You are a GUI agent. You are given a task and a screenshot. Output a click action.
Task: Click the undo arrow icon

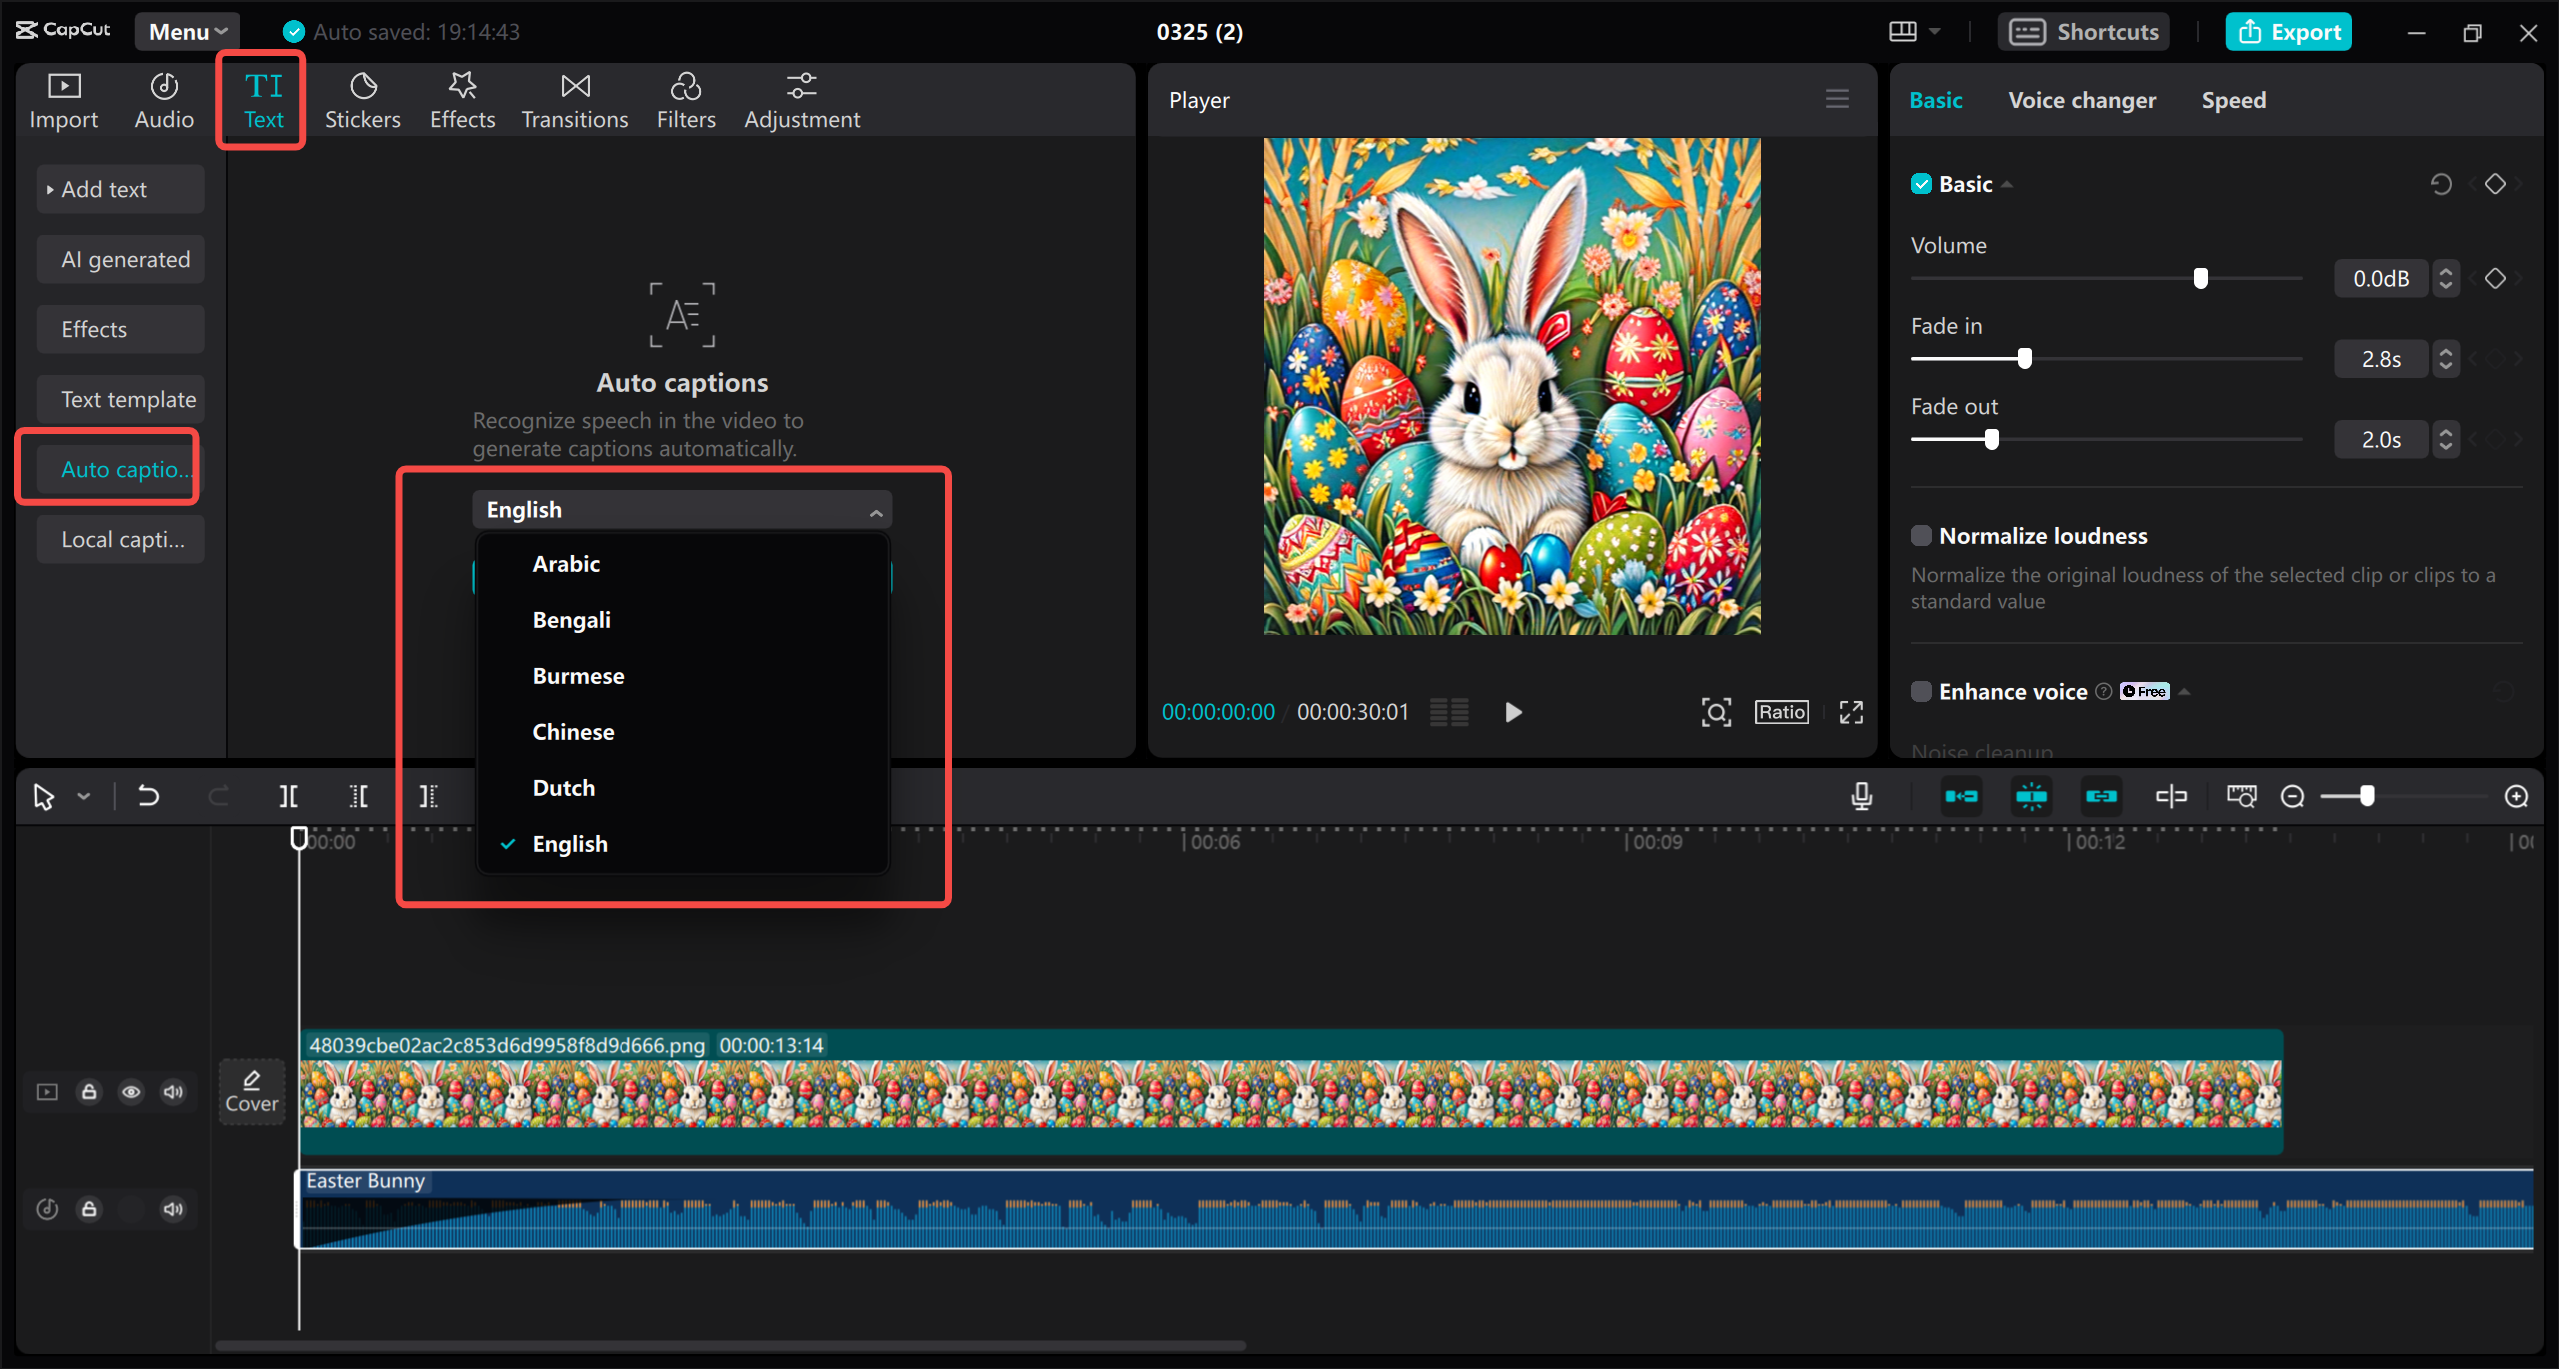[148, 796]
